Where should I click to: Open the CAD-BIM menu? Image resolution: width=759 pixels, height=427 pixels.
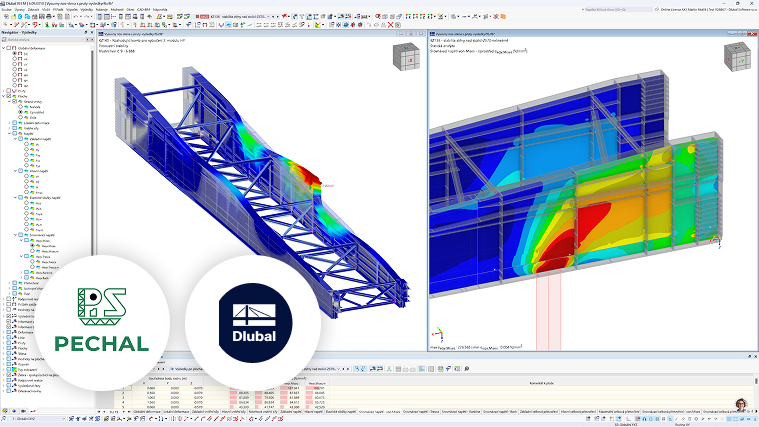tap(143, 9)
